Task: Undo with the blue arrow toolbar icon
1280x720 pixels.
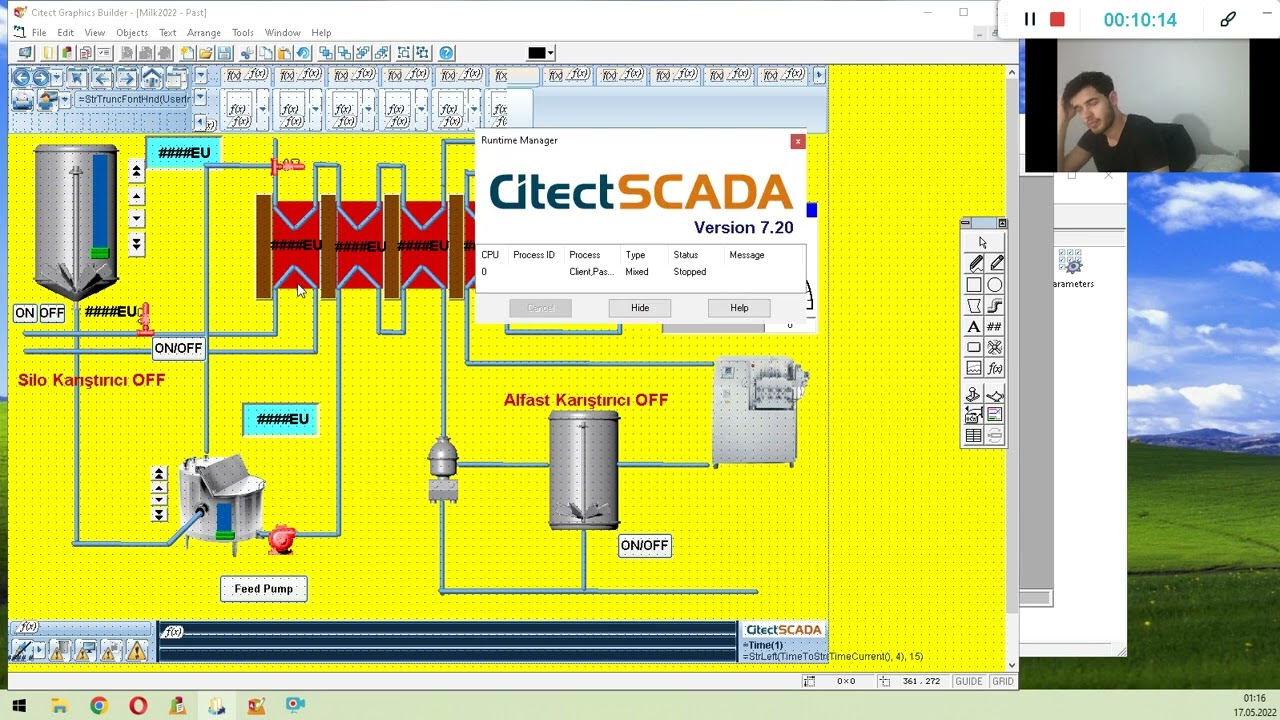Action: 303,53
